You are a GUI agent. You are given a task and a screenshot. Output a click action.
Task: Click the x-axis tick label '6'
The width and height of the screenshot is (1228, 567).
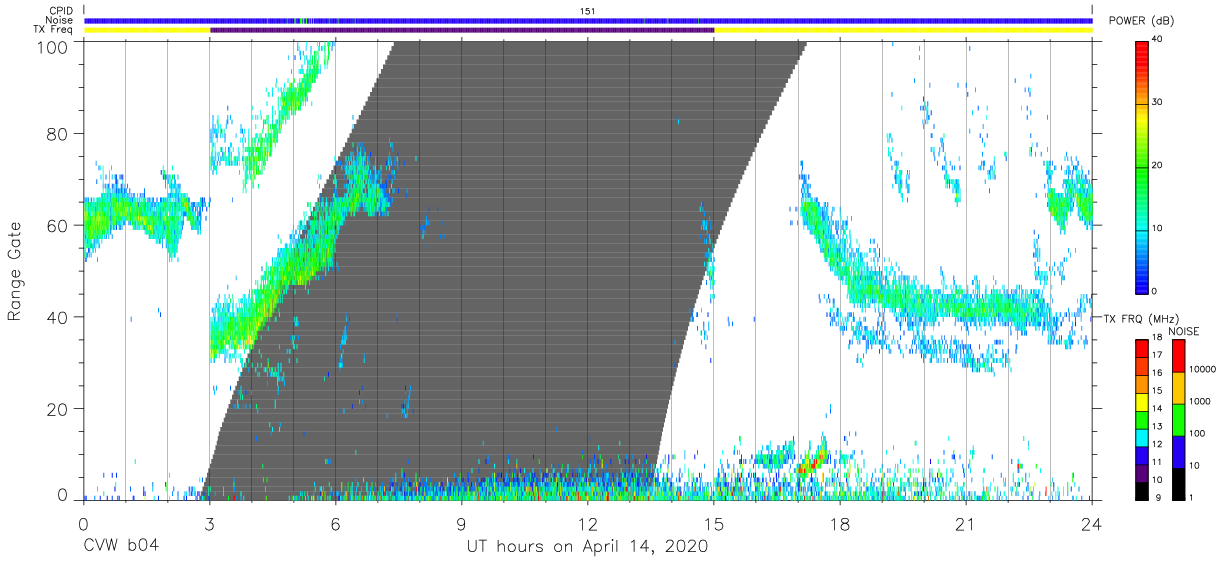coord(335,523)
